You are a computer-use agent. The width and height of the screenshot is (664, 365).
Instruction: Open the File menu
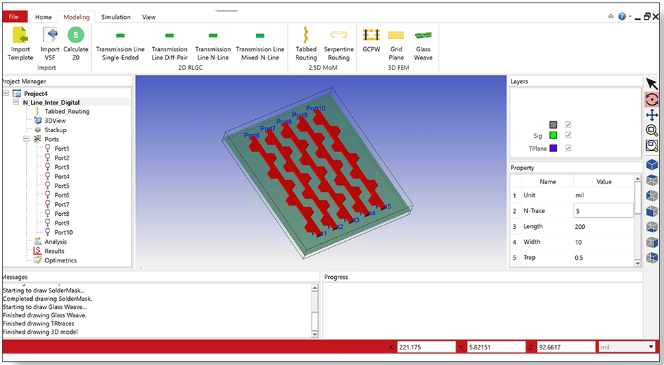tap(15, 17)
